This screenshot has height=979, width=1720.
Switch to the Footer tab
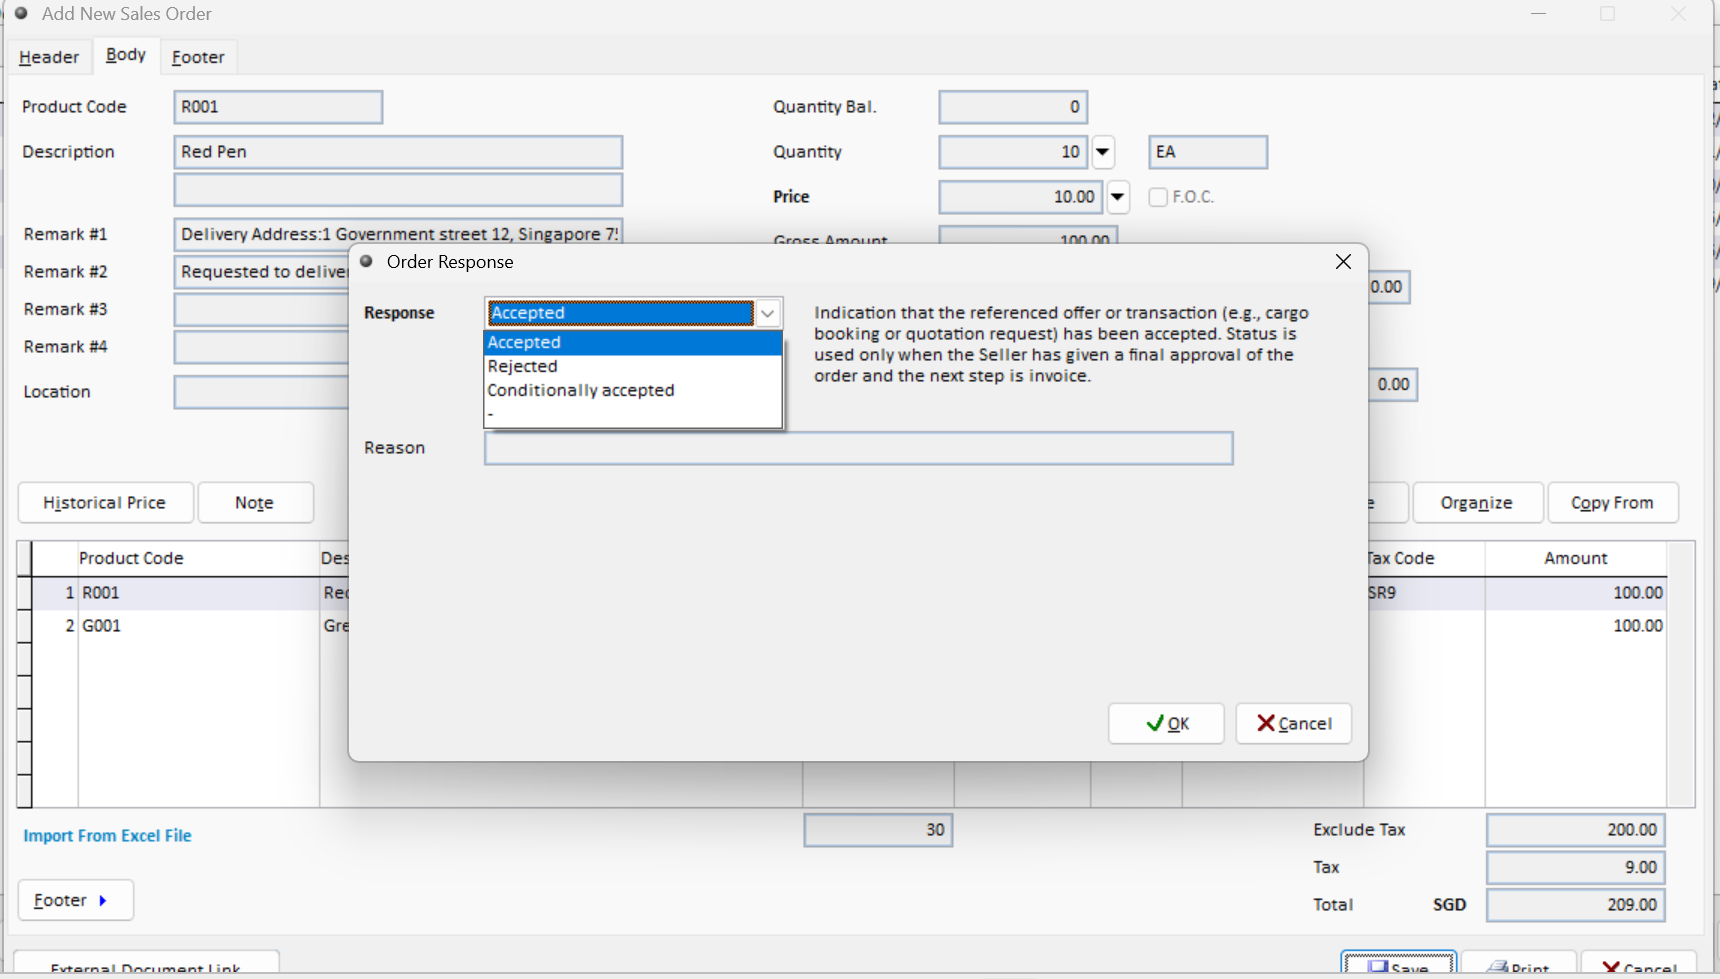198,57
